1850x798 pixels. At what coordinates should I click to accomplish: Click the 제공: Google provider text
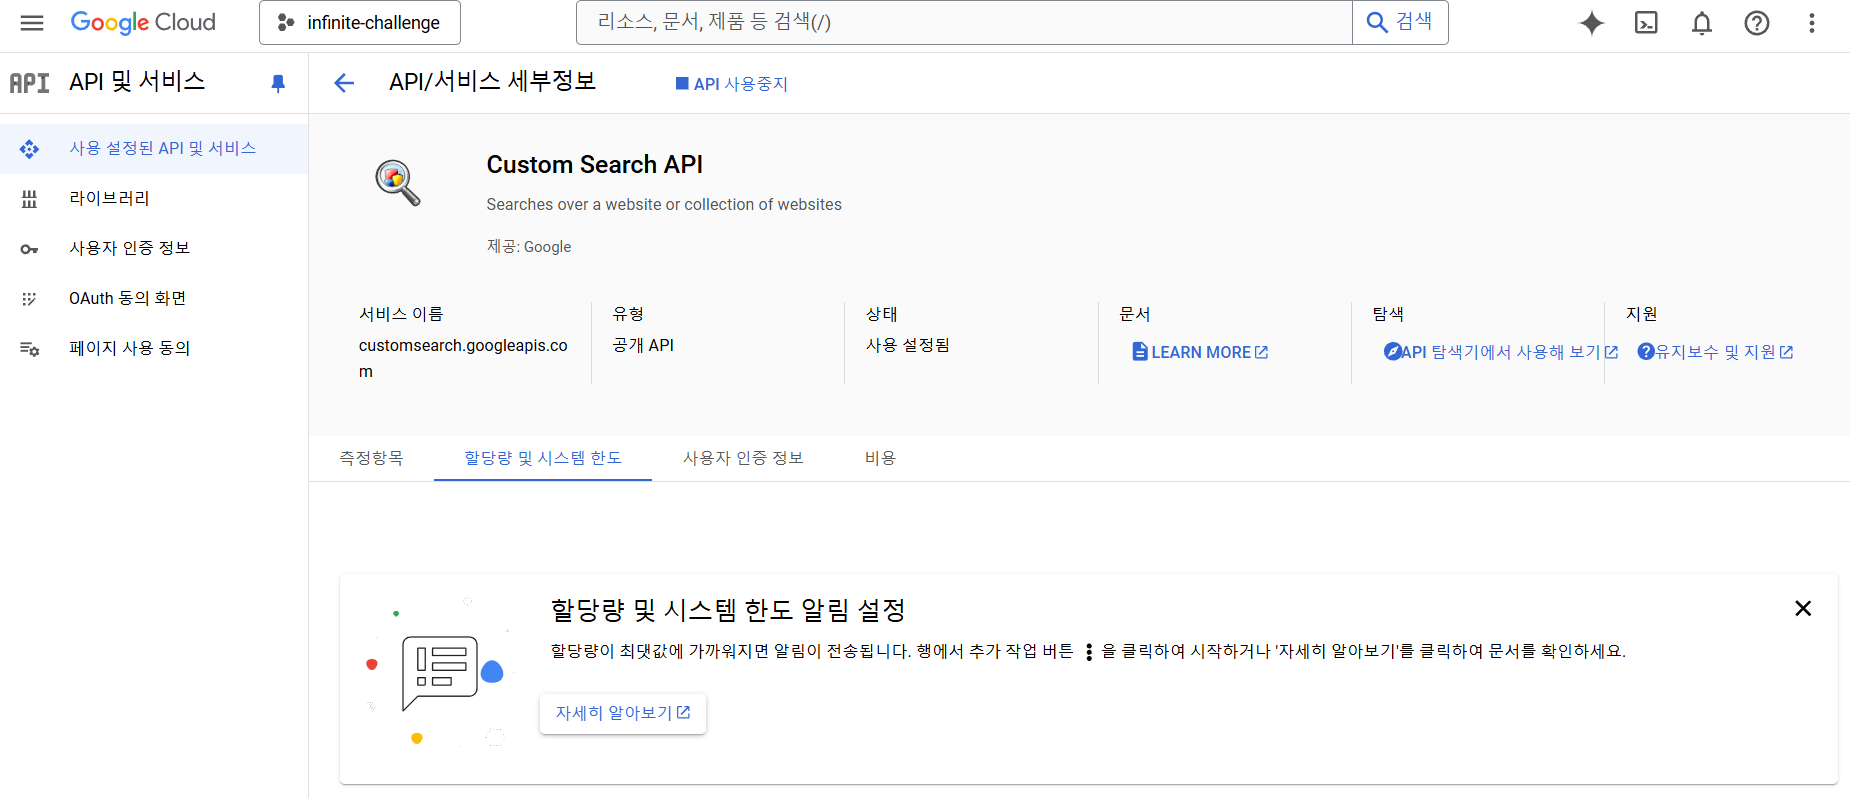(x=529, y=247)
